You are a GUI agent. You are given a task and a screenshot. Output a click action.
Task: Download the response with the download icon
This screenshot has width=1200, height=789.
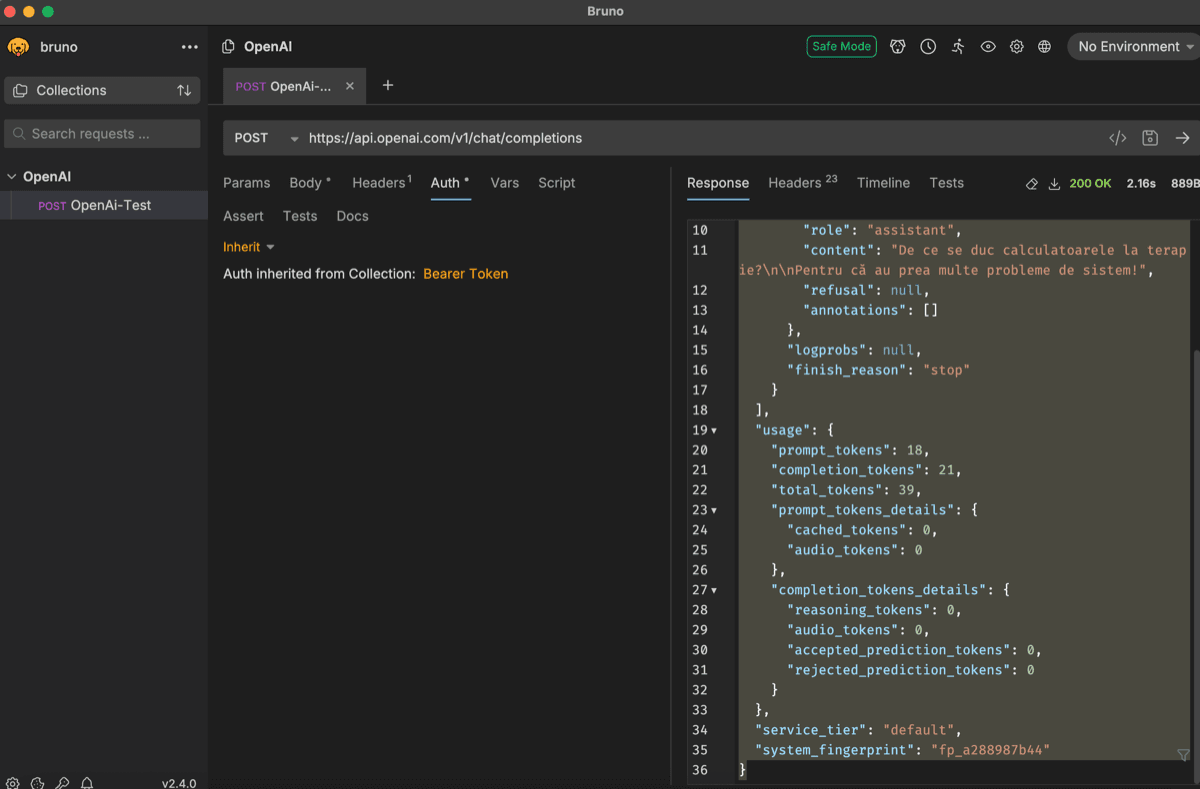1054,184
